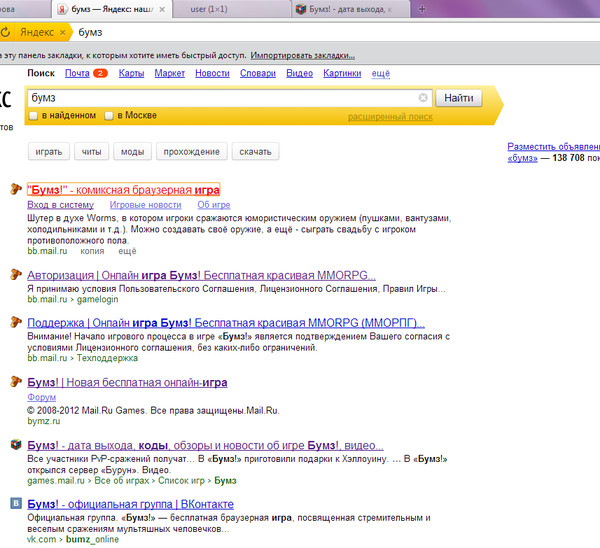
Task: Open 'Об игре' sitelink
Action: [x=214, y=205]
